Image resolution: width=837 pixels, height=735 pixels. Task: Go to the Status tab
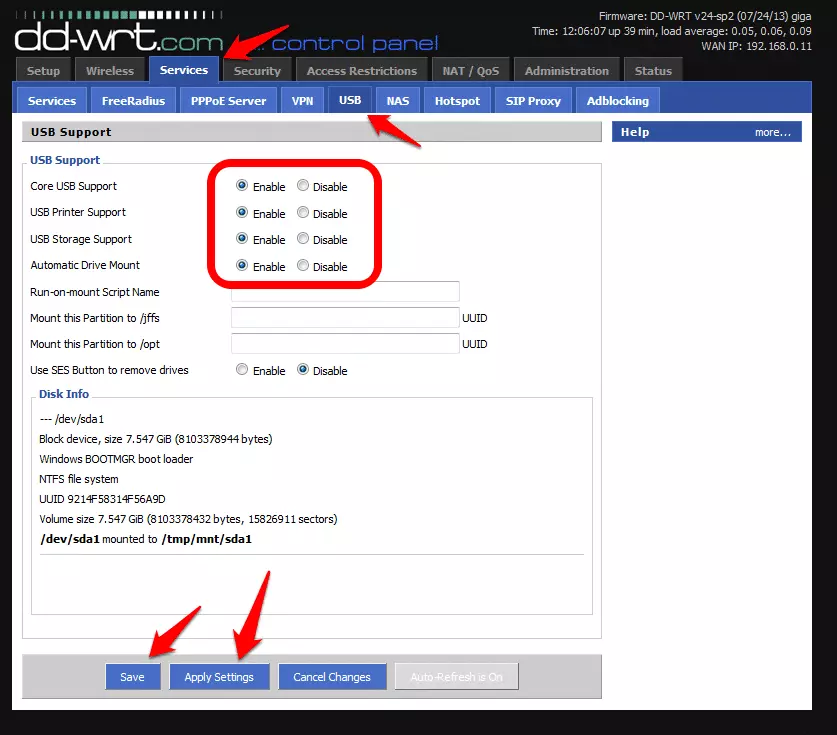(x=653, y=71)
